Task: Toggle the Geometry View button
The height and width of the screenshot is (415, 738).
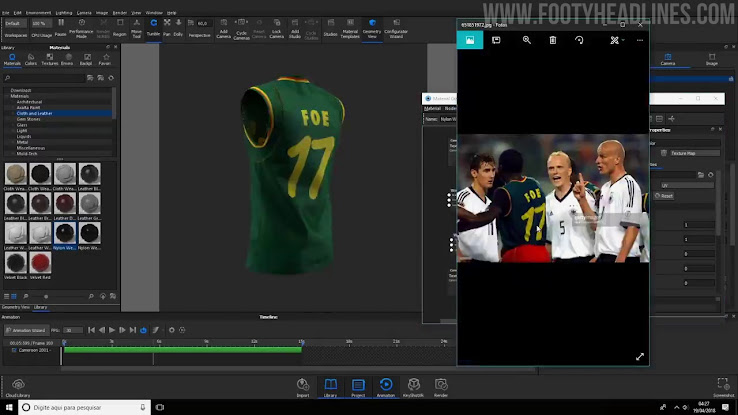Action: pos(374,26)
